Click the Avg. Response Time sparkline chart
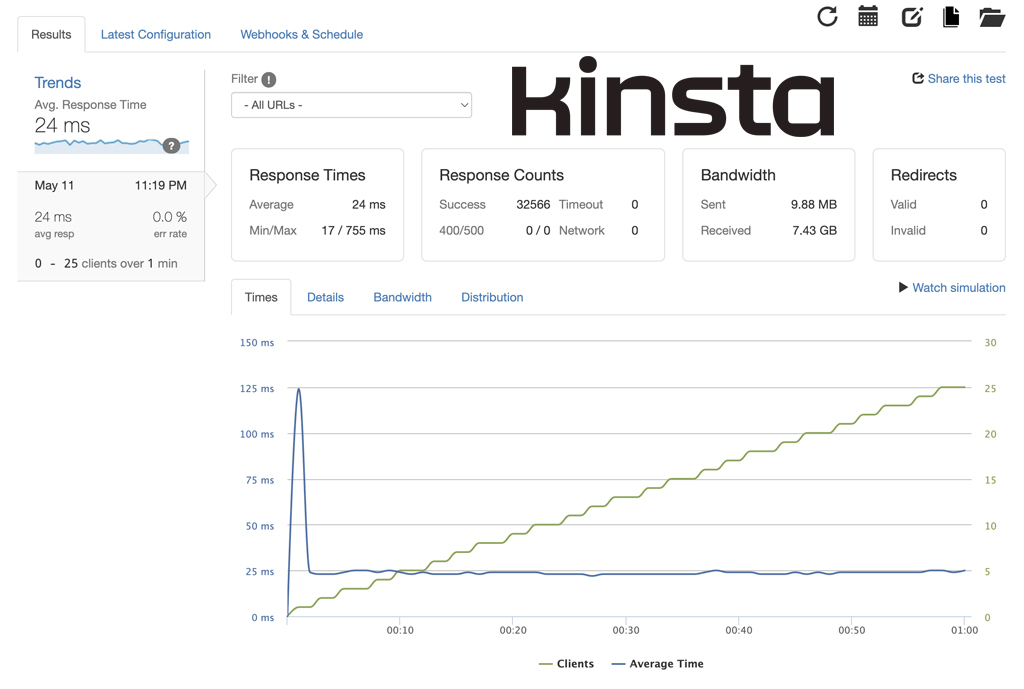 point(112,146)
